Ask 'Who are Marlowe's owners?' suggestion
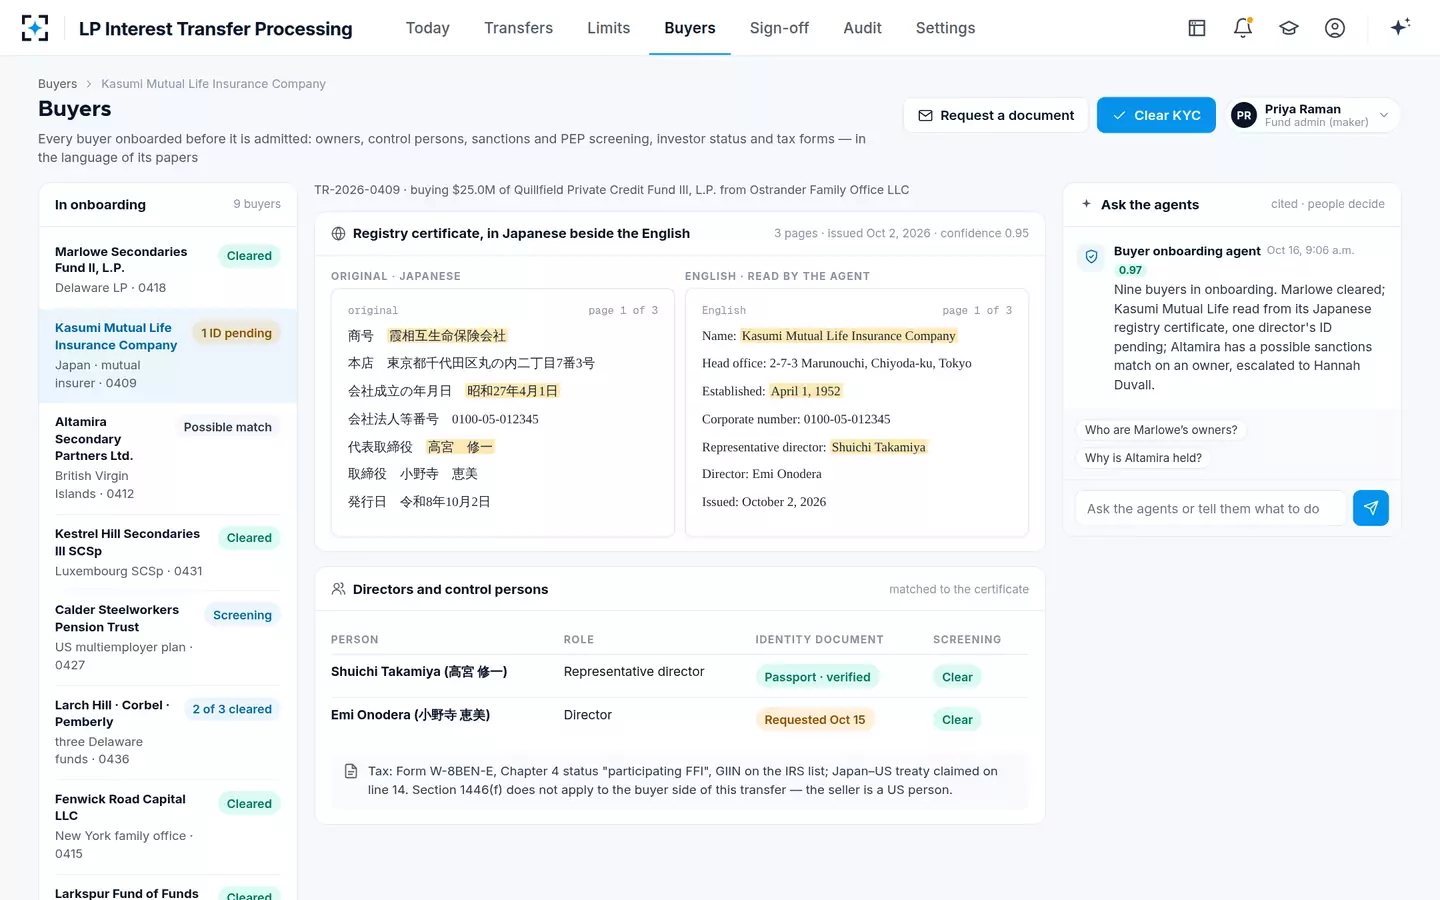Viewport: 1440px width, 900px height. (x=1161, y=430)
